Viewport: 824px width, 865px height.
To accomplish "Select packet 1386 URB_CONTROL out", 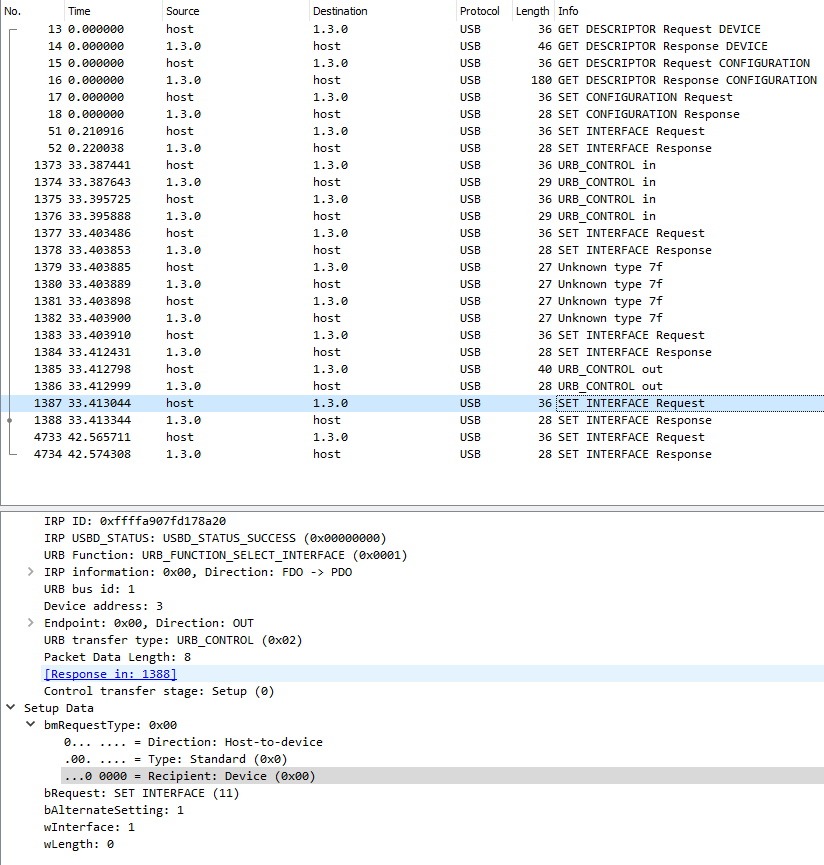I will point(412,386).
